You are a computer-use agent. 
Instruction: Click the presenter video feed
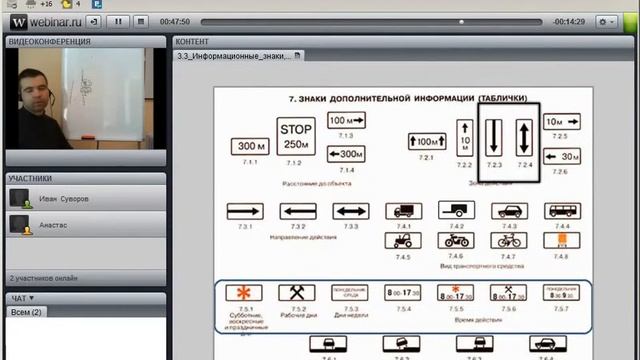tap(86, 98)
